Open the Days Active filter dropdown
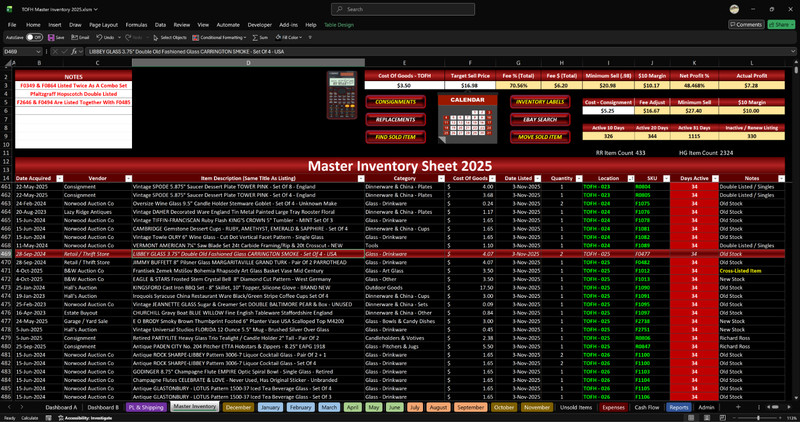Screen dimensions: 800x422 (x=715, y=179)
